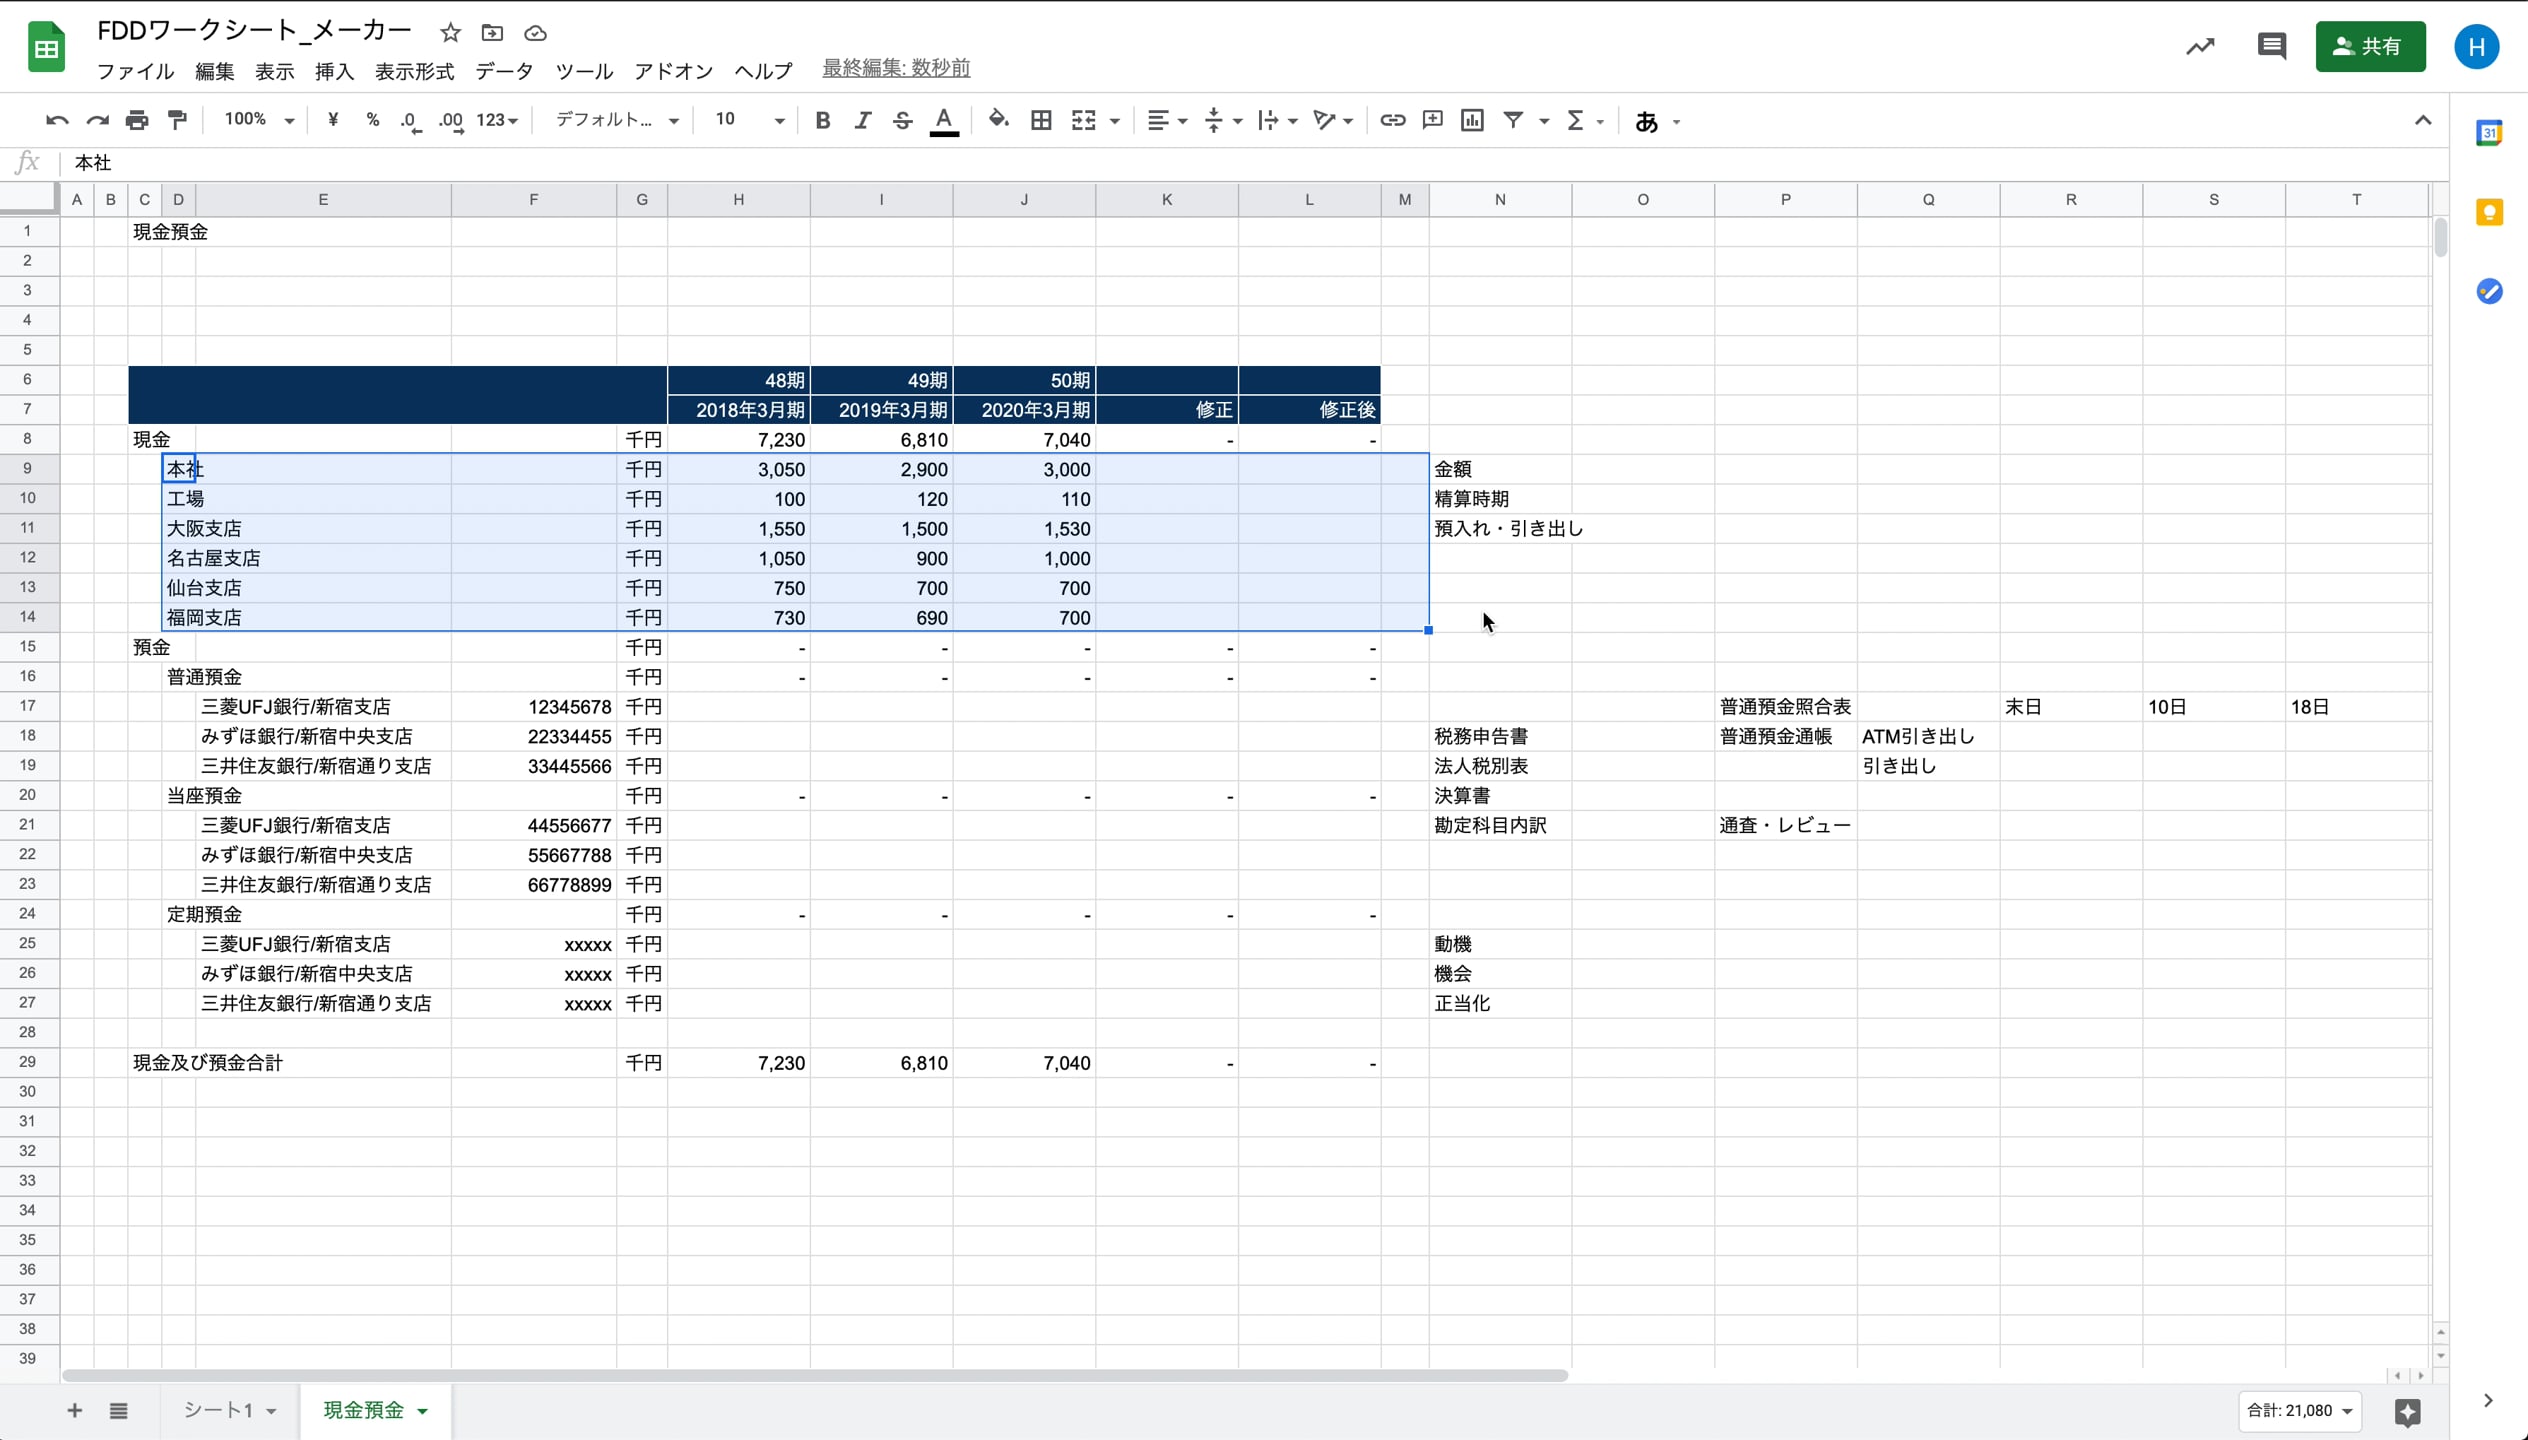Click the borders icon
The width and height of the screenshot is (2528, 1440).
pos(1041,121)
